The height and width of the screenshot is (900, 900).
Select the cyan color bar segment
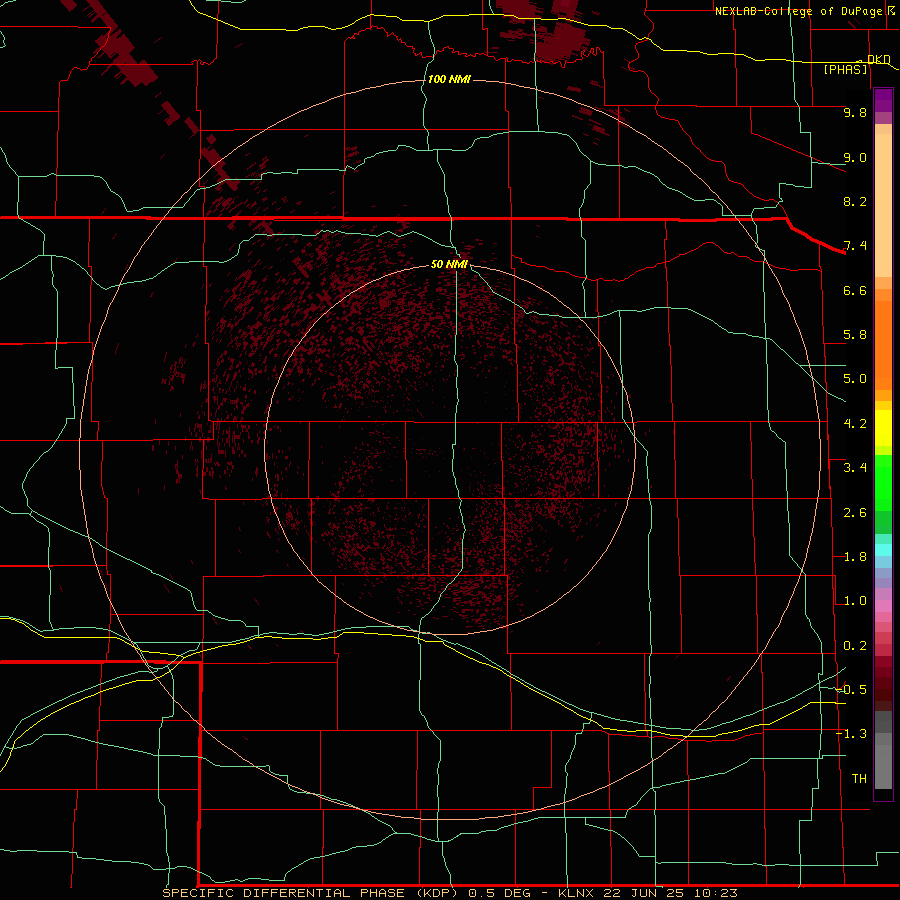883,550
